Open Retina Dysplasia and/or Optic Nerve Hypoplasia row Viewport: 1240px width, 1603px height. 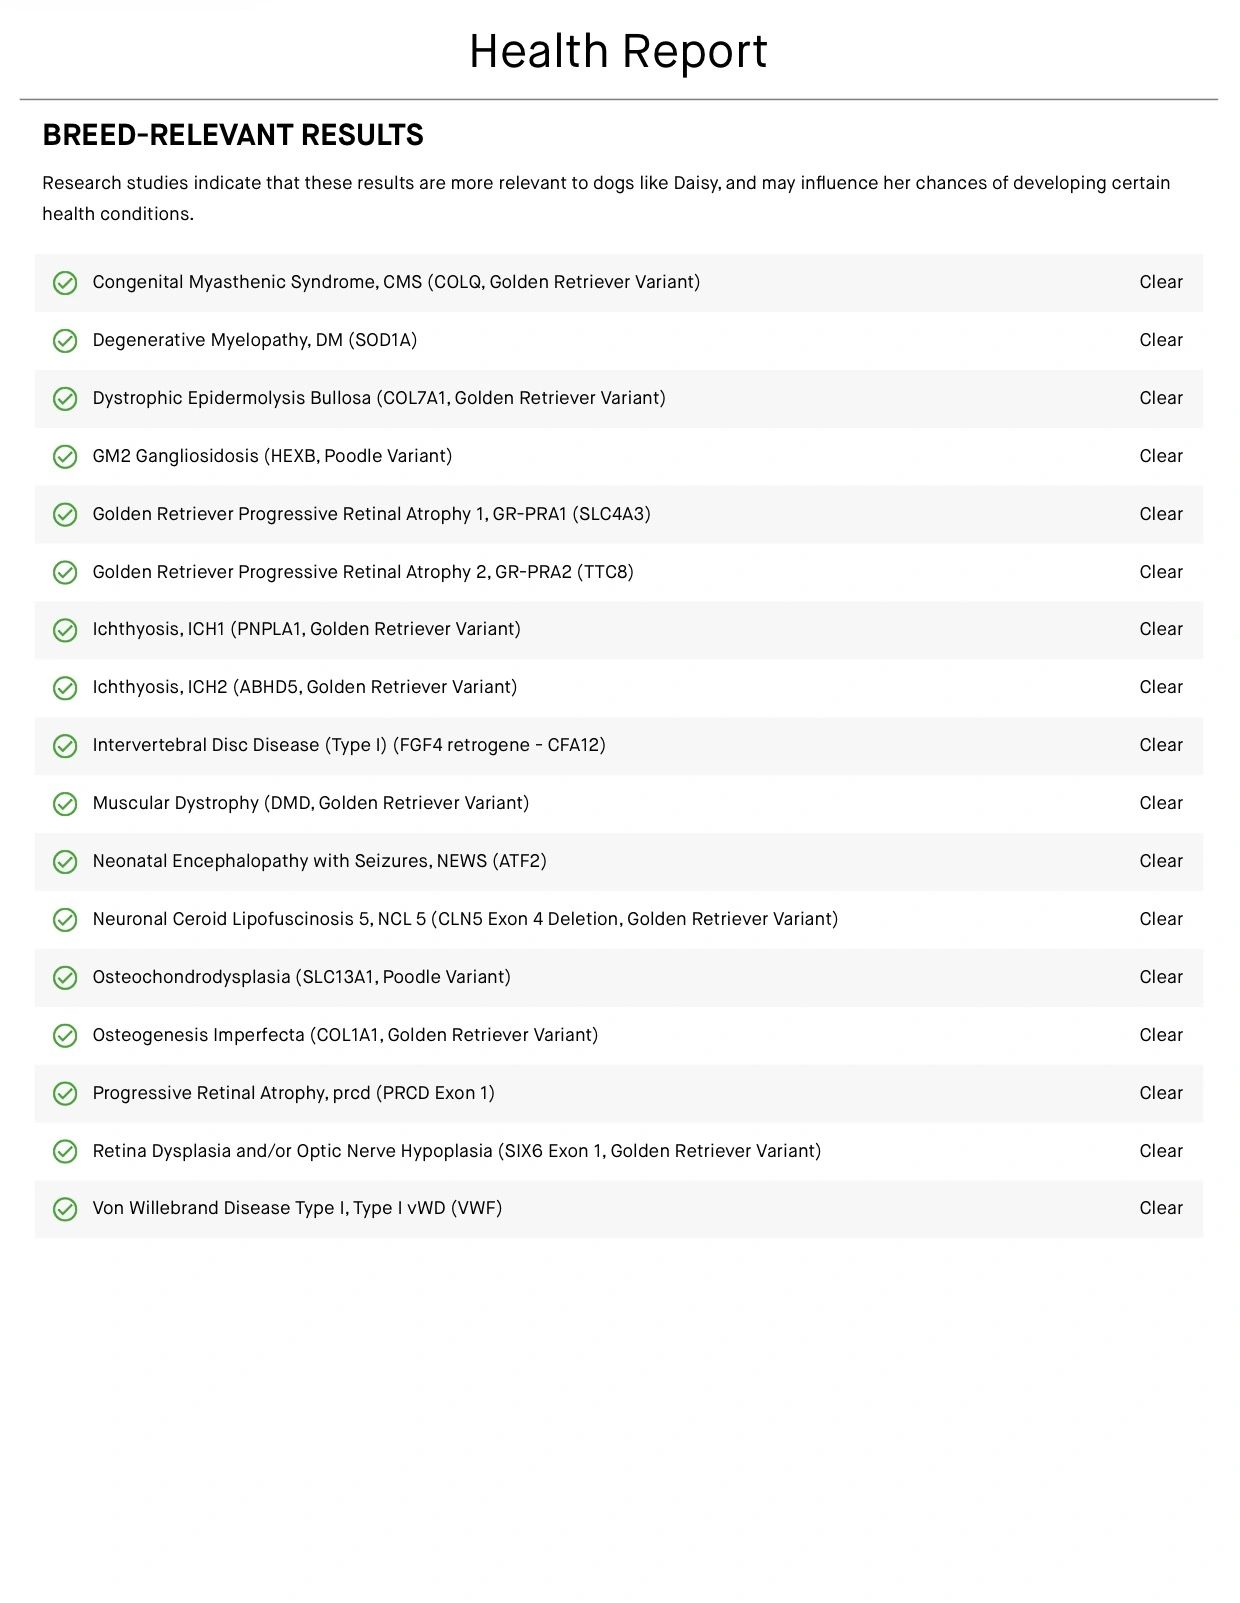coord(457,1151)
